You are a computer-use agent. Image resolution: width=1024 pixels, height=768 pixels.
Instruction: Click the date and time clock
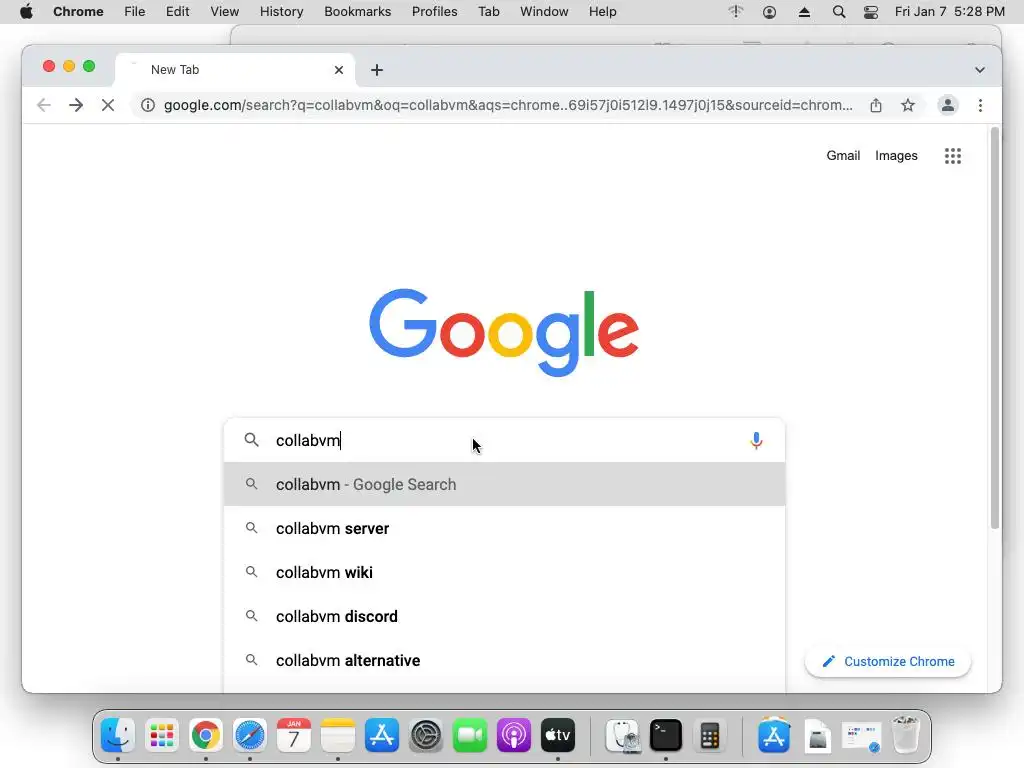click(950, 12)
